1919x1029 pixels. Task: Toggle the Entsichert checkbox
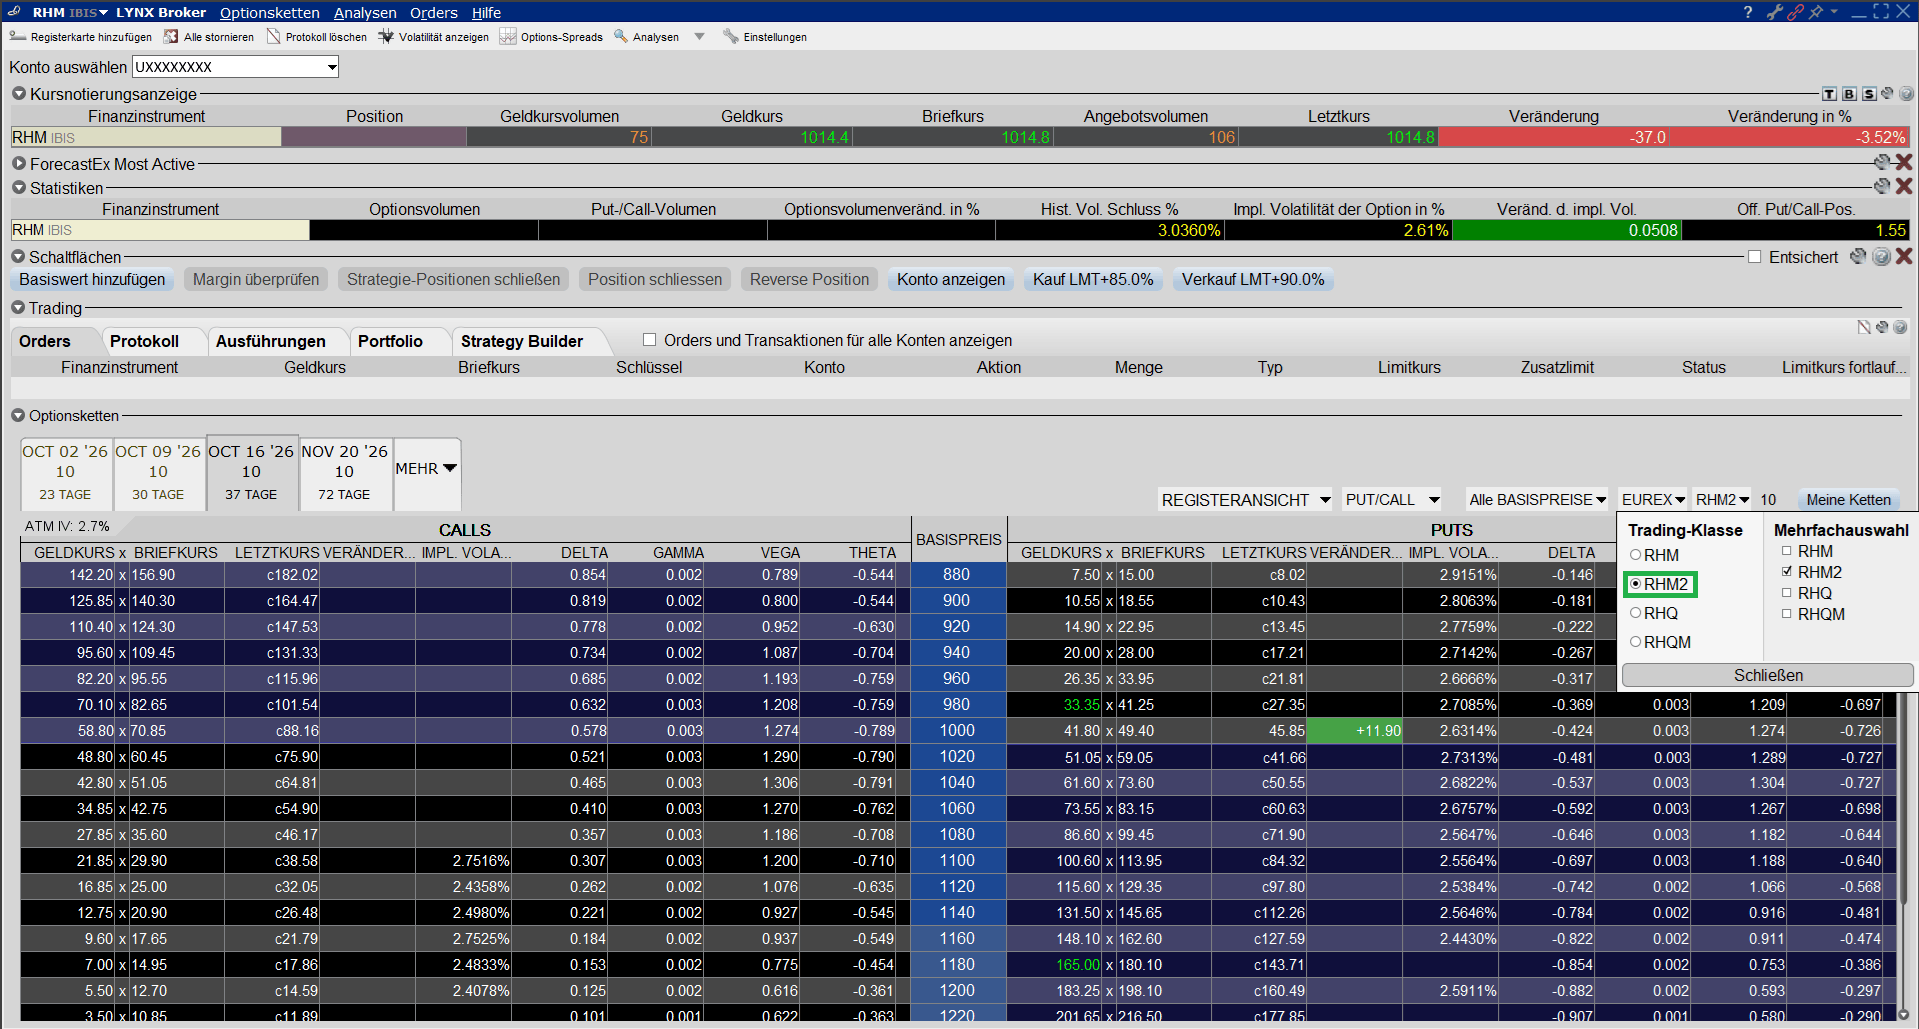tap(1754, 257)
